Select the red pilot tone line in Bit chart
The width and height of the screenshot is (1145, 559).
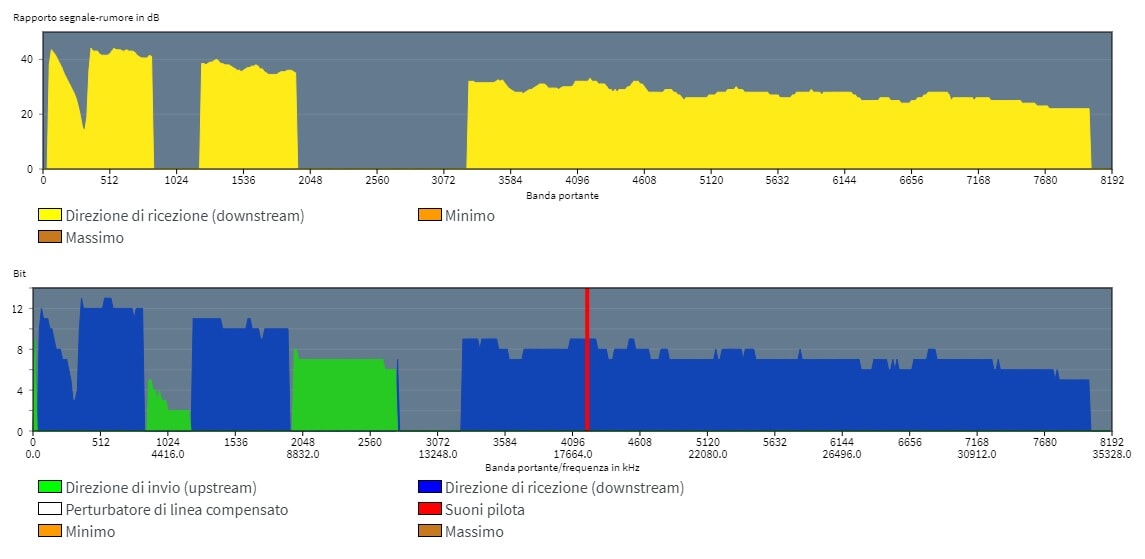[587, 360]
